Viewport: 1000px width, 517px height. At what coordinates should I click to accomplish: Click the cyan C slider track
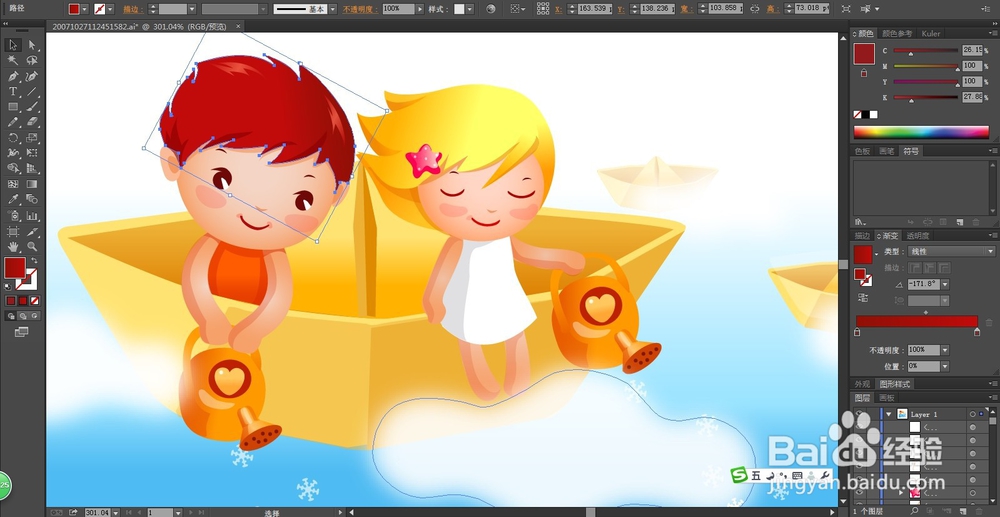[x=925, y=50]
